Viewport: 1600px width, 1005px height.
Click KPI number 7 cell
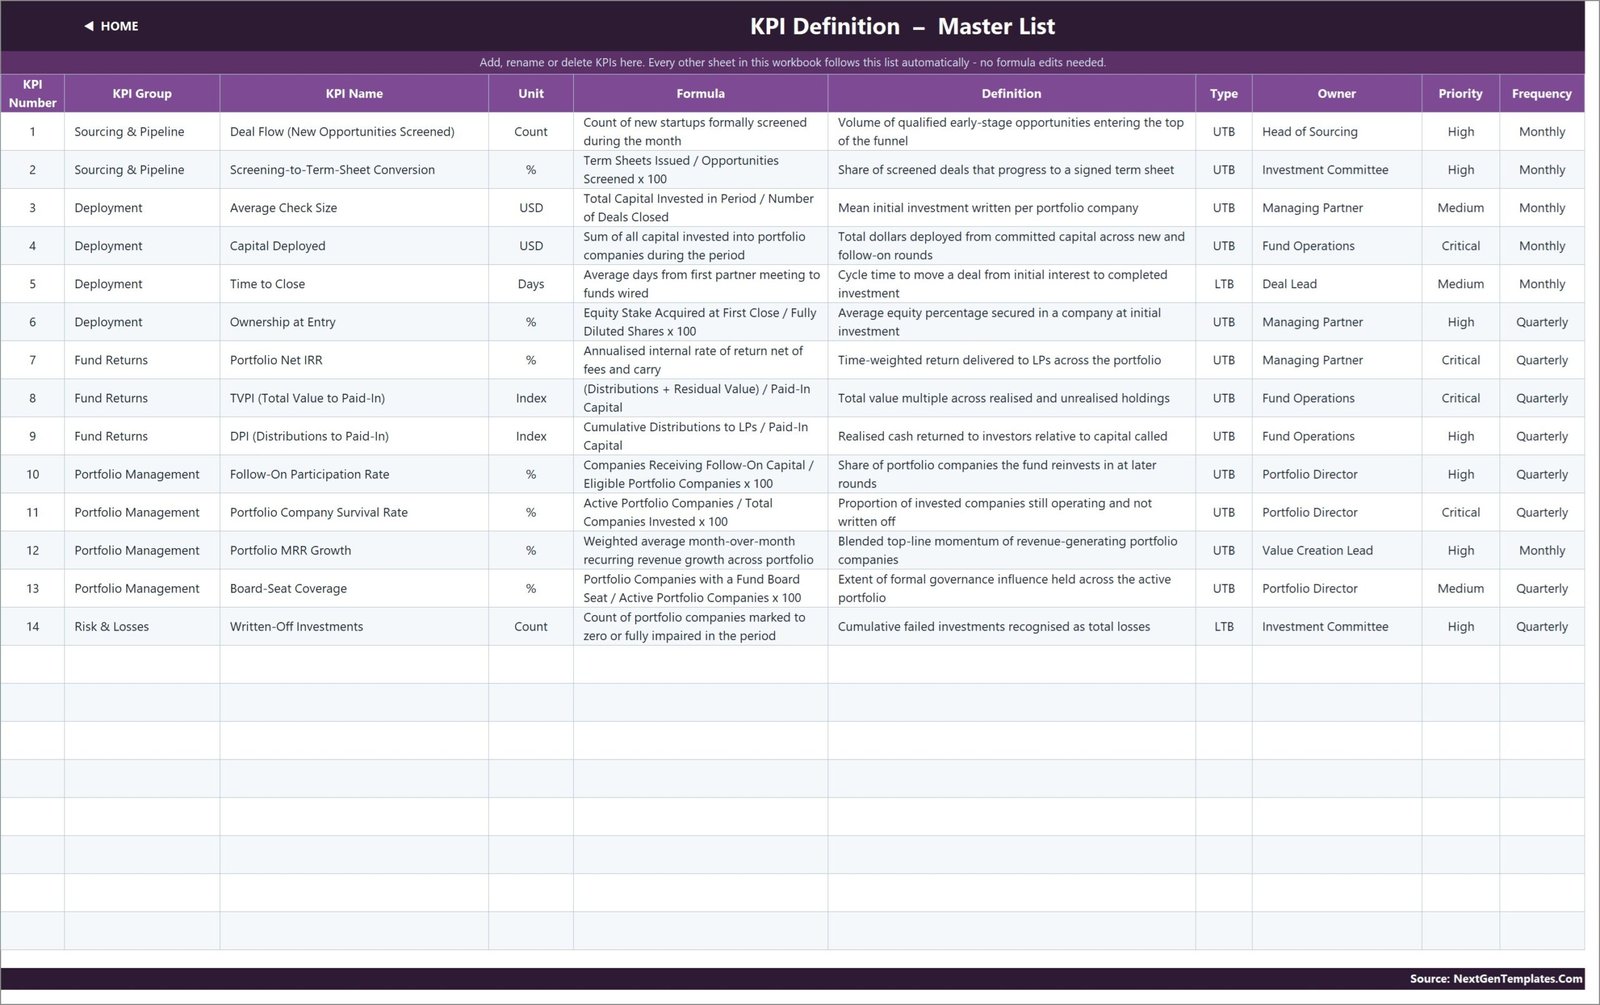[x=32, y=360]
